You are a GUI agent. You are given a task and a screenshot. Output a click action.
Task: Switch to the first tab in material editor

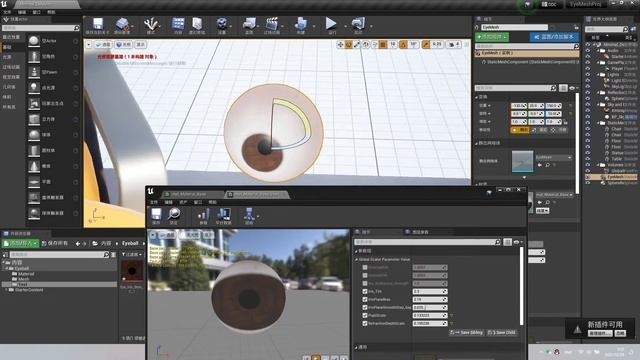[x=193, y=194]
